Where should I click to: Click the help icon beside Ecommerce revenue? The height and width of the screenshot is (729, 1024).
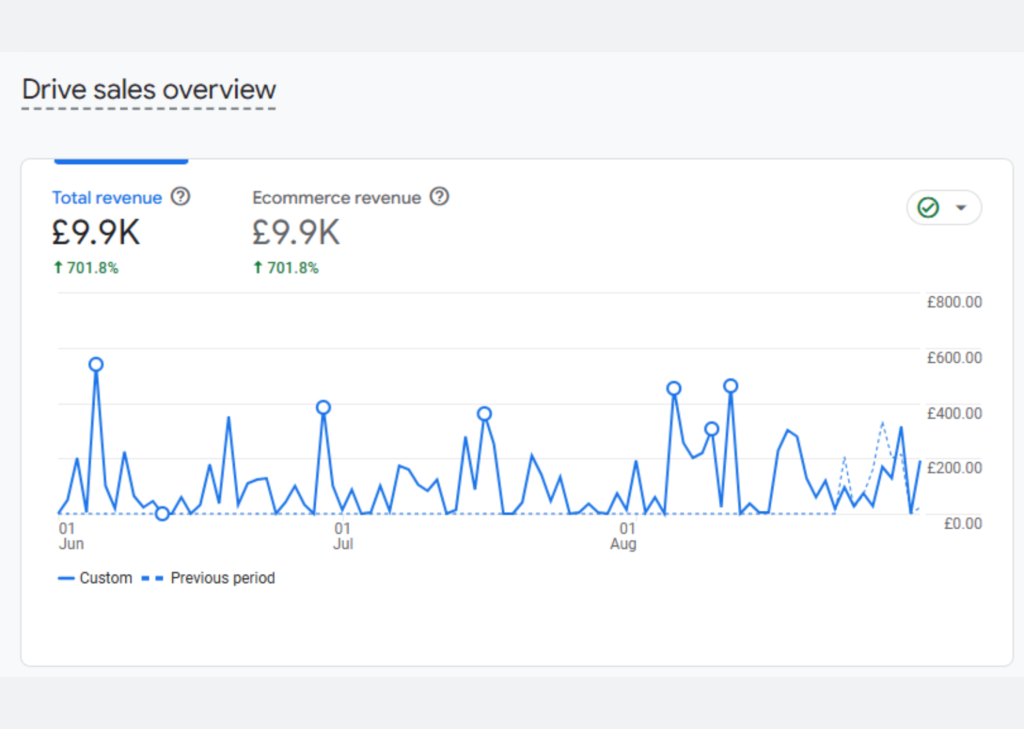pos(439,197)
